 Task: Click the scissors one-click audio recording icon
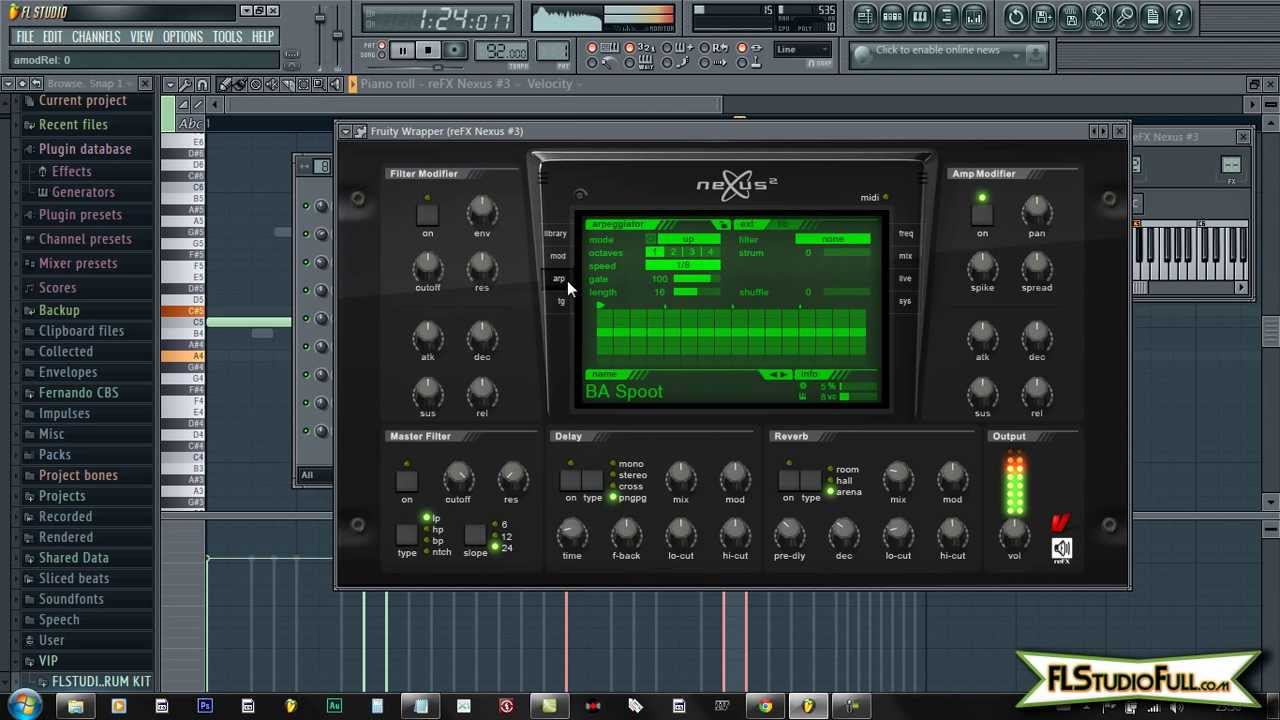click(1098, 17)
